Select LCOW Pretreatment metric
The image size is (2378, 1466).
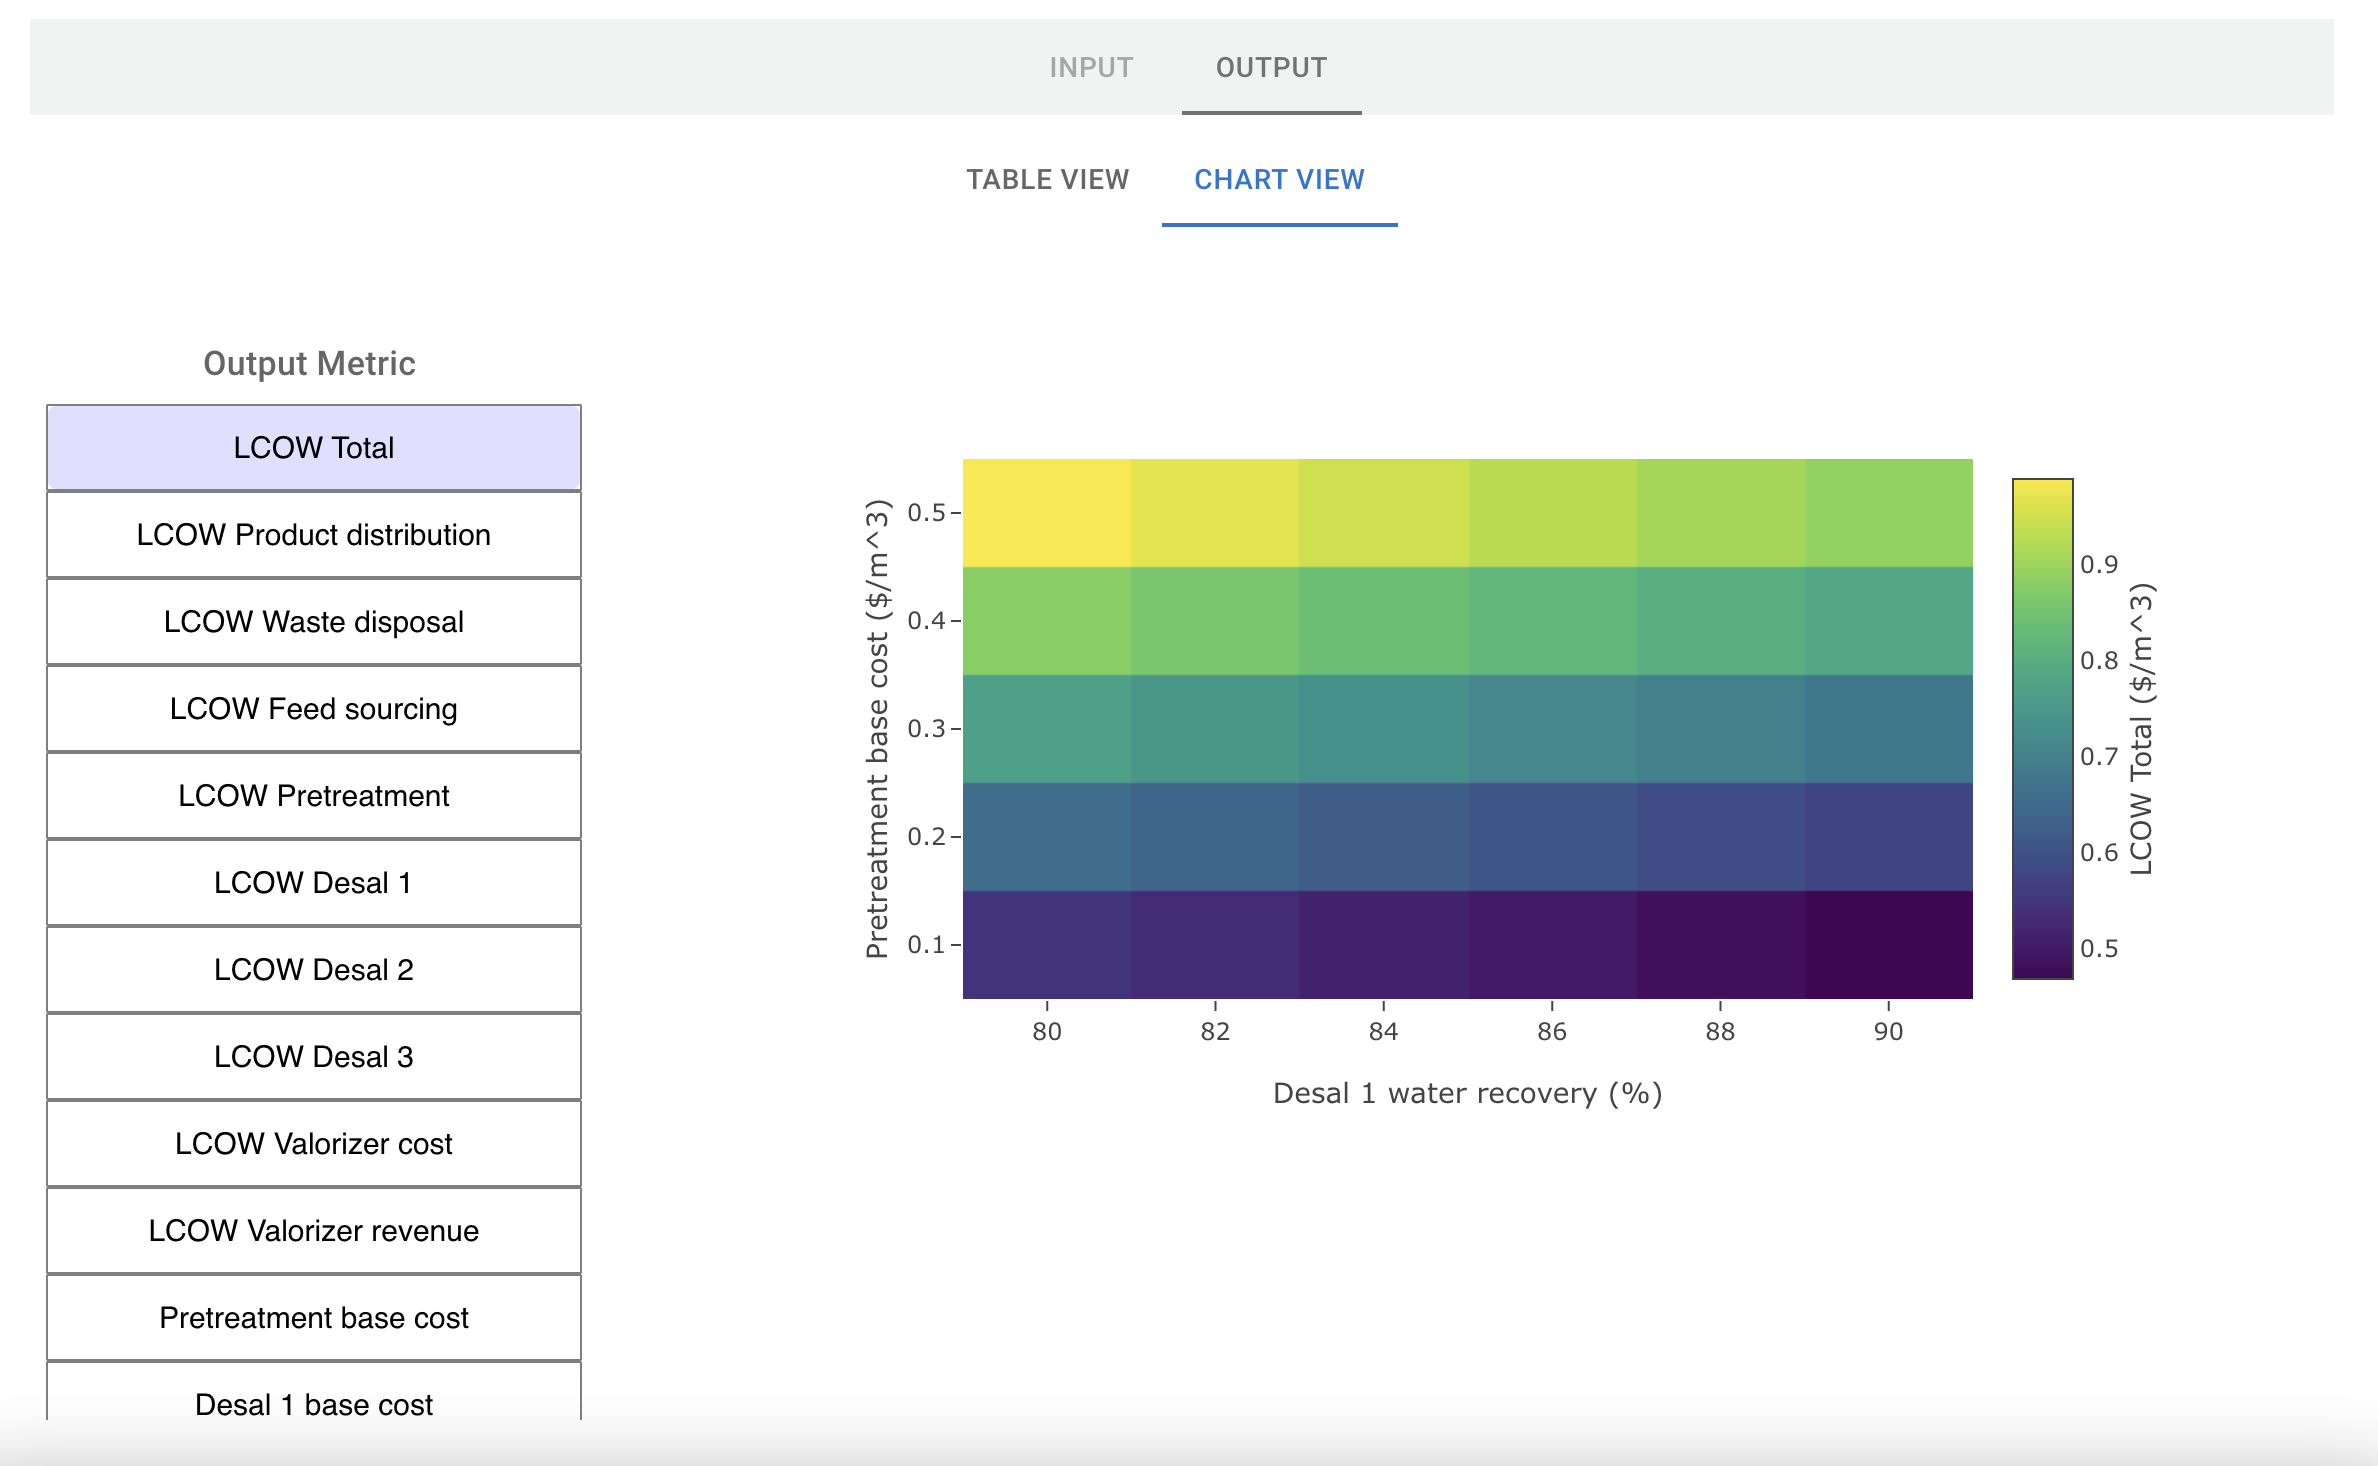click(314, 796)
